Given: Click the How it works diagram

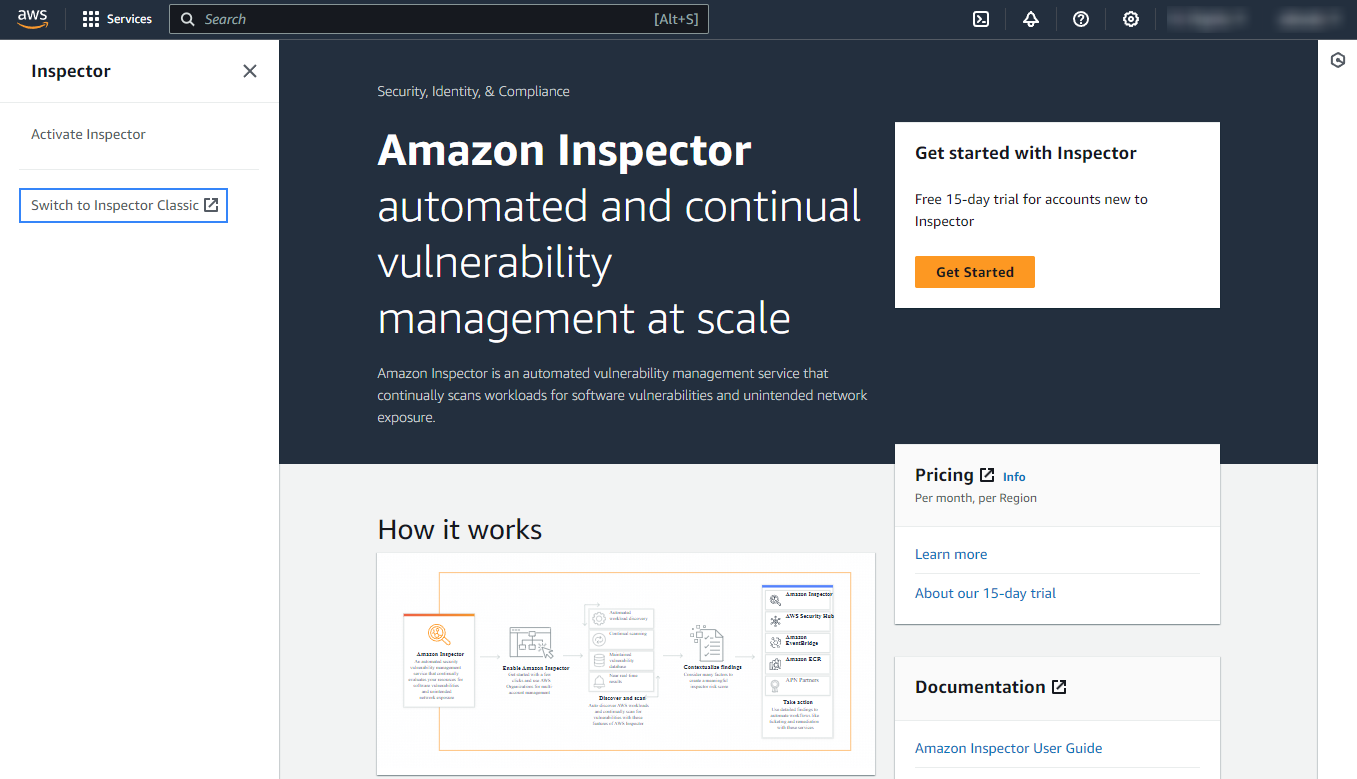Looking at the screenshot, I should [x=626, y=662].
